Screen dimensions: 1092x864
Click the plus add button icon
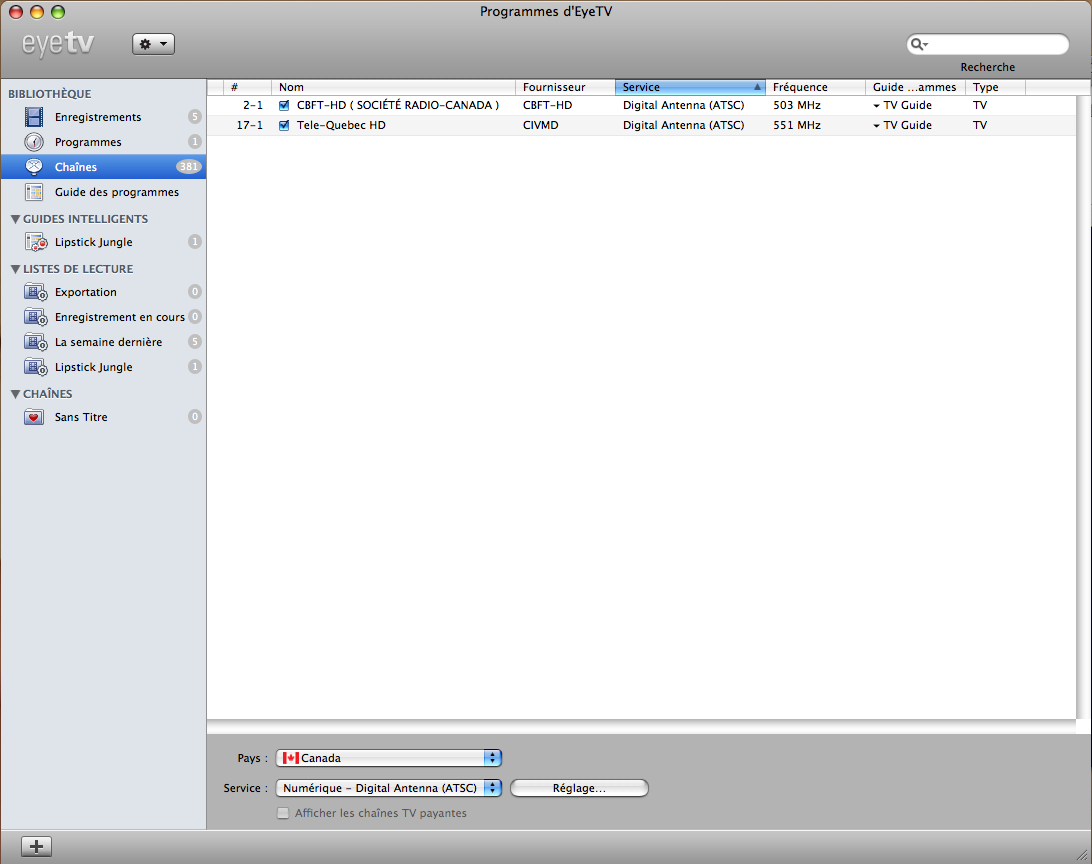pos(36,847)
